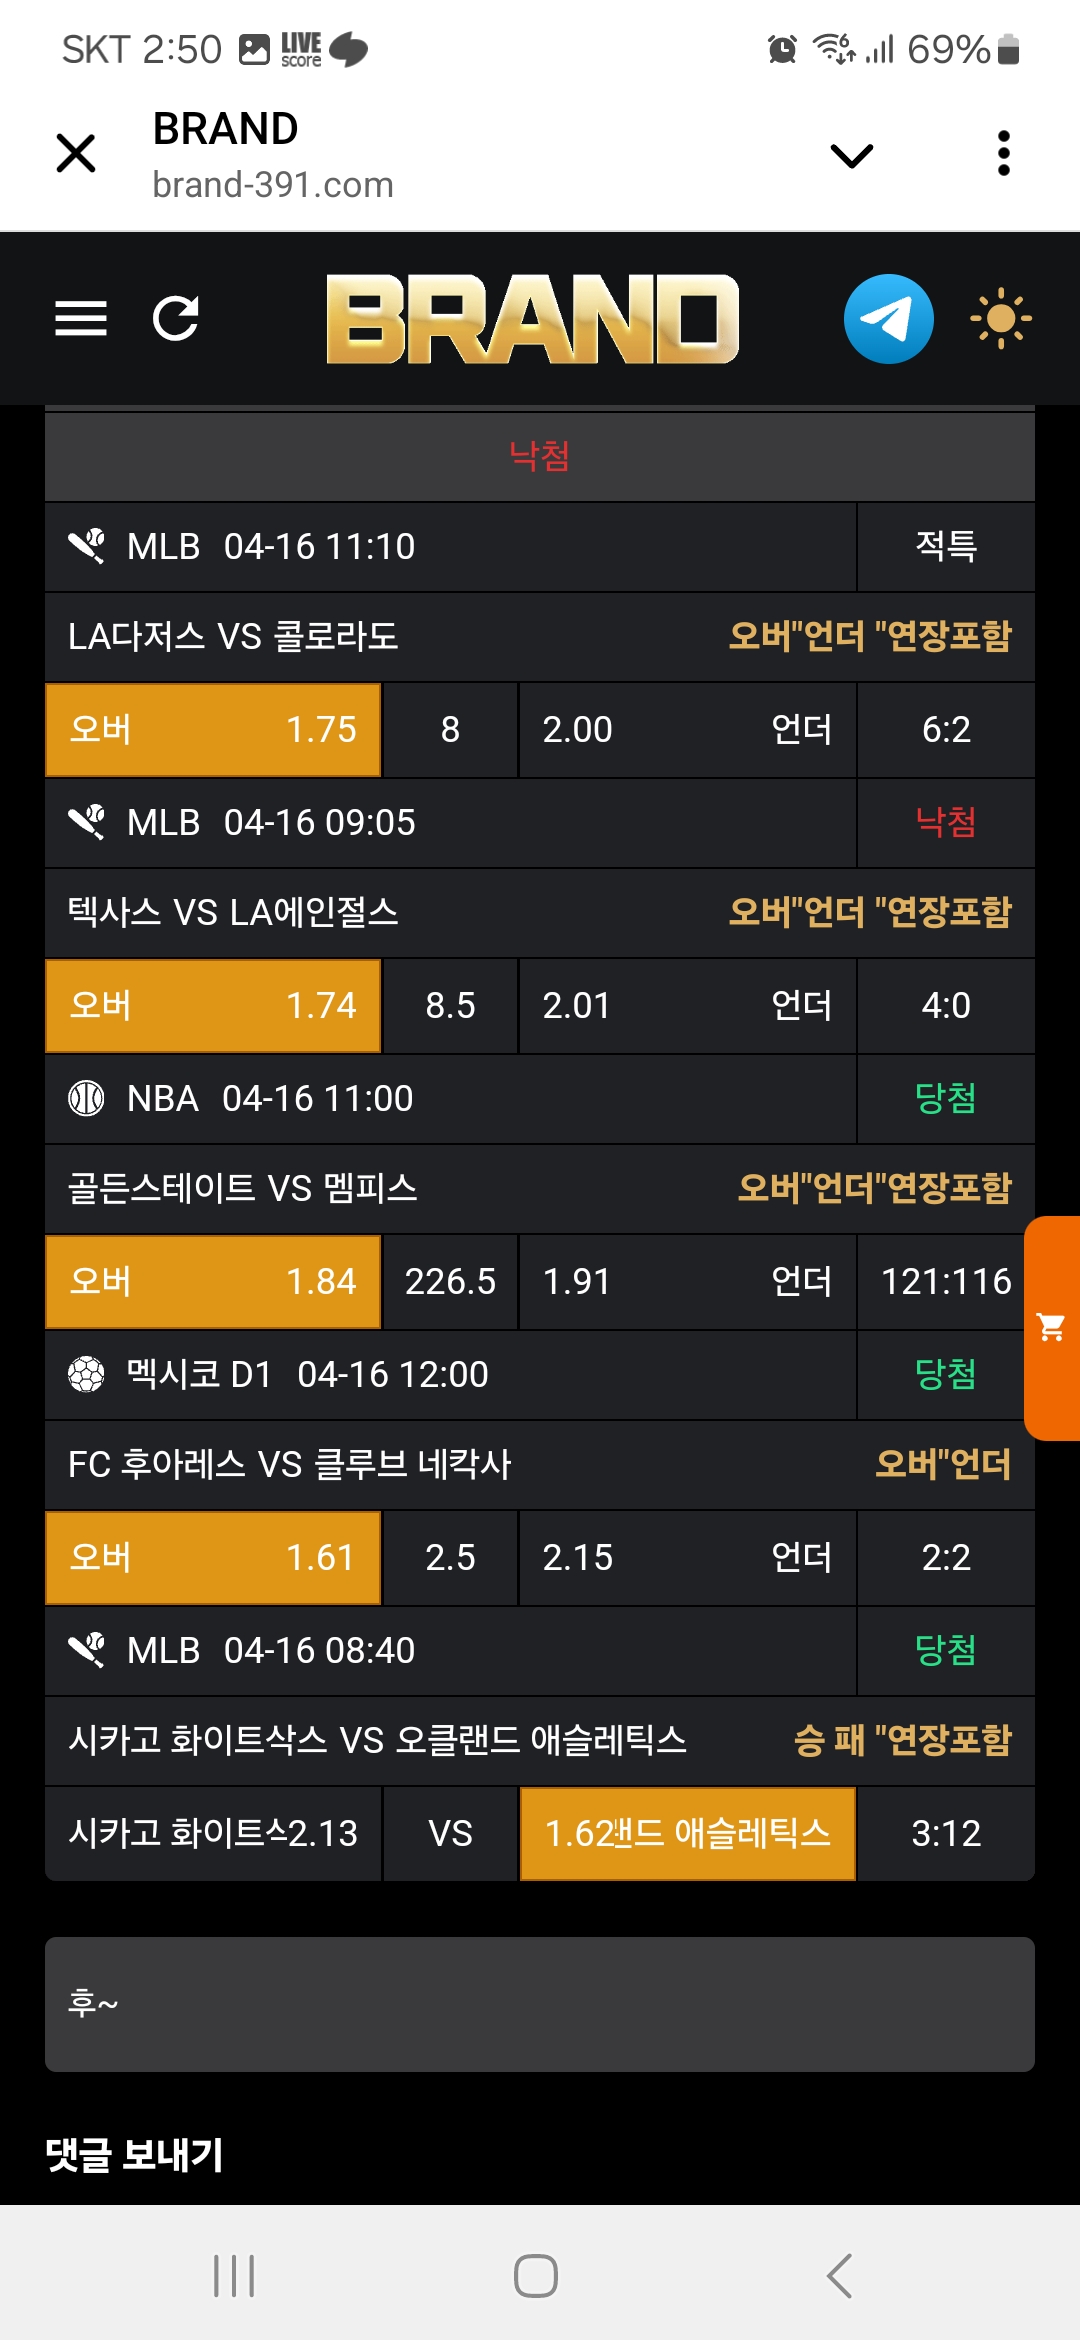
Task: Select 오버 1.75 odds for LA다저스 game
Action: [x=213, y=730]
